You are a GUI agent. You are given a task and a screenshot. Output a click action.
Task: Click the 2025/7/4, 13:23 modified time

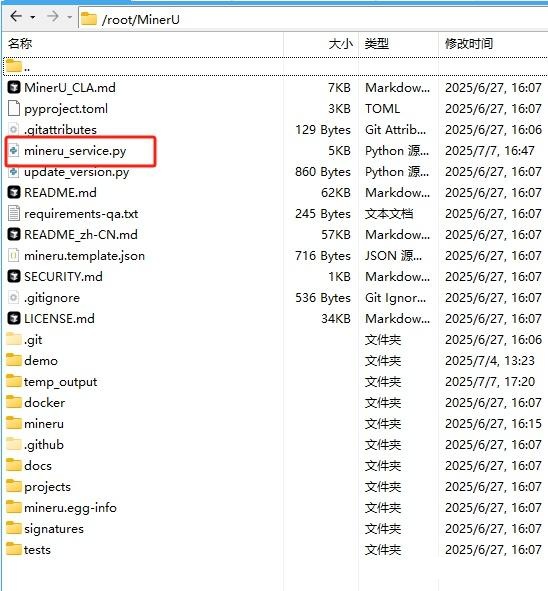[x=490, y=361]
